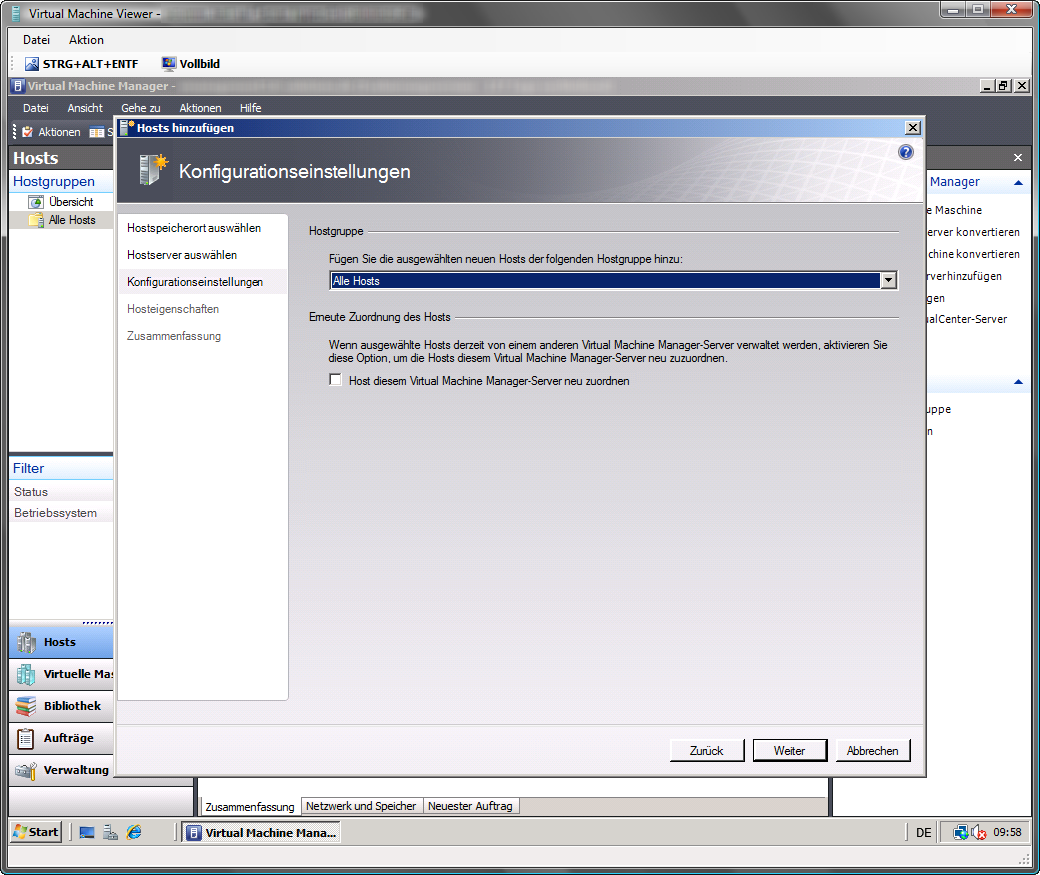Select Alle Hosts in Hostgruppen tree

tap(62, 220)
